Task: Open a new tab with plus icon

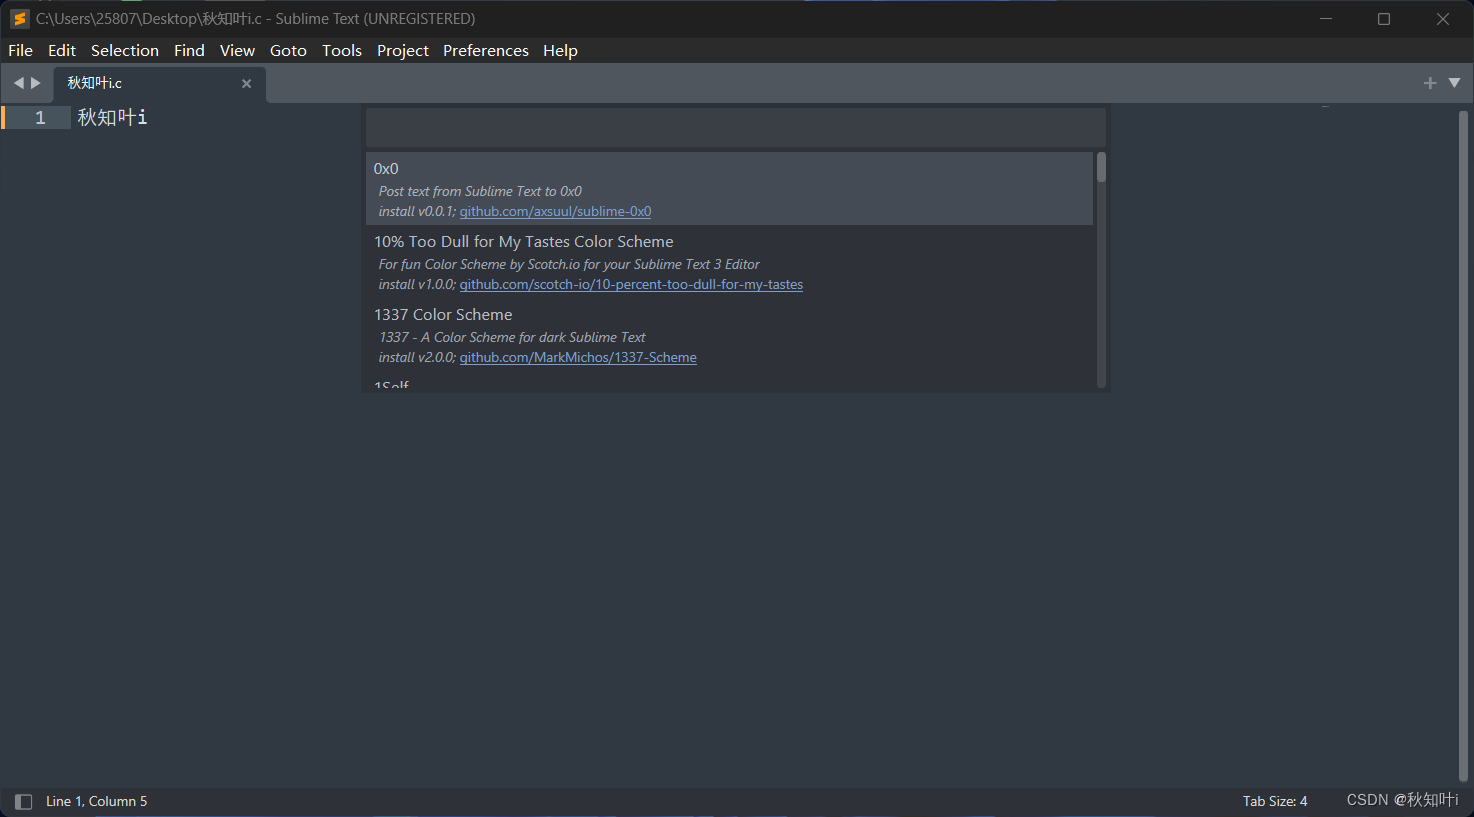Action: click(x=1430, y=83)
